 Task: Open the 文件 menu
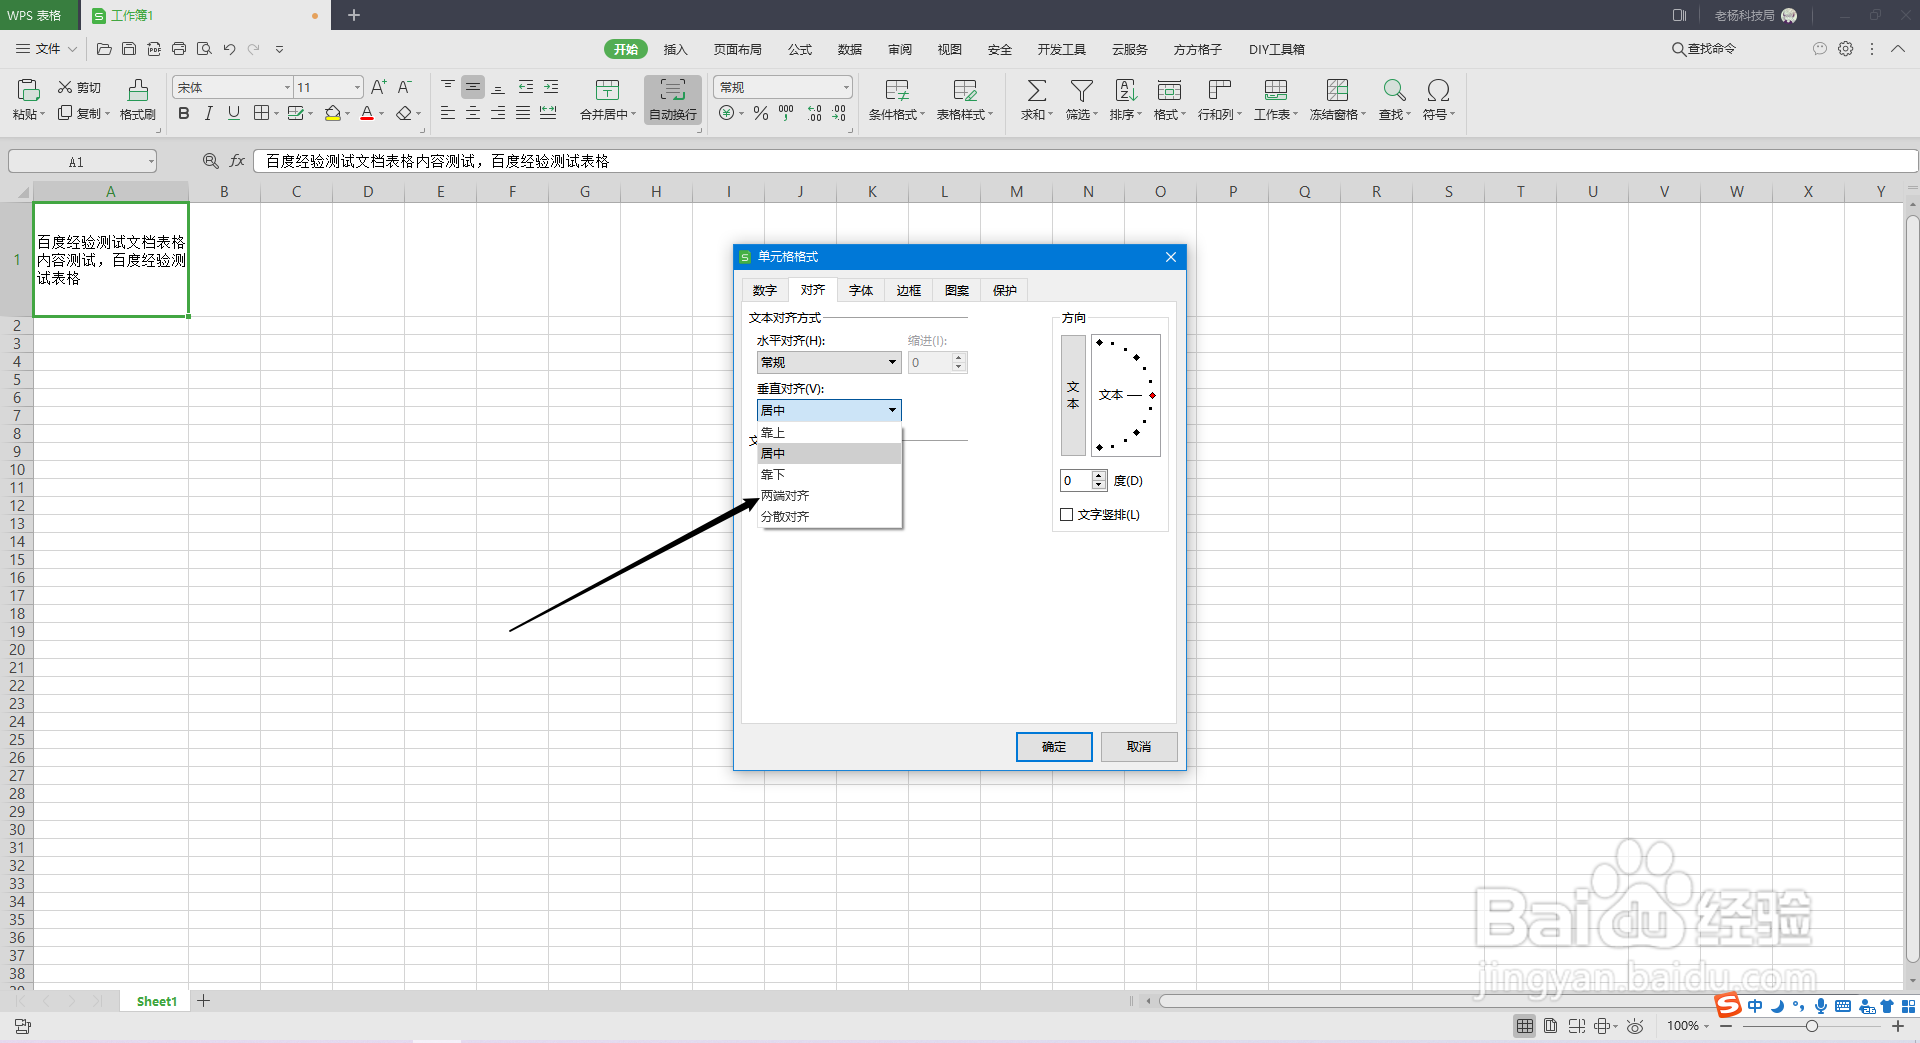click(x=46, y=48)
